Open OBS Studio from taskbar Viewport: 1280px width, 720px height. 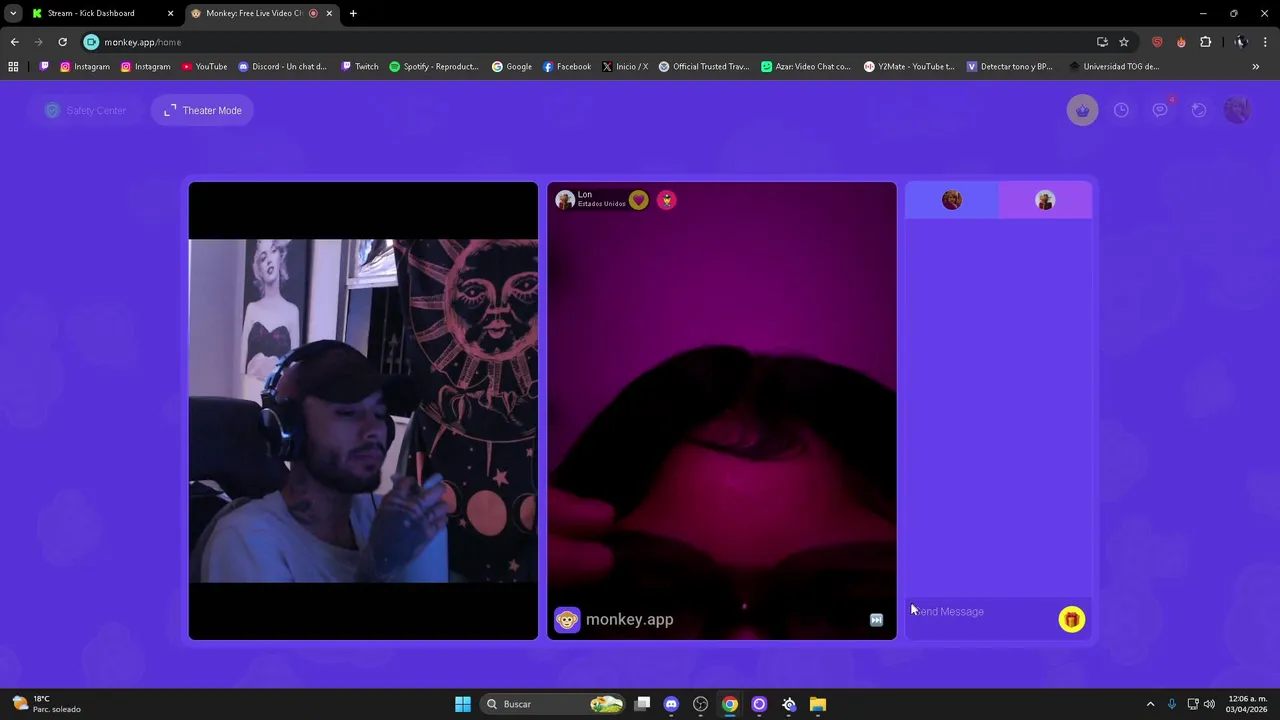700,704
